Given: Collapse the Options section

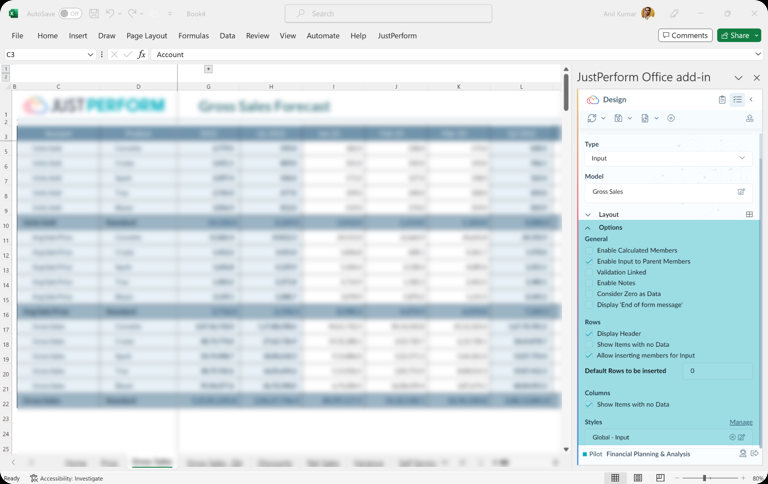Looking at the screenshot, I should (588, 228).
